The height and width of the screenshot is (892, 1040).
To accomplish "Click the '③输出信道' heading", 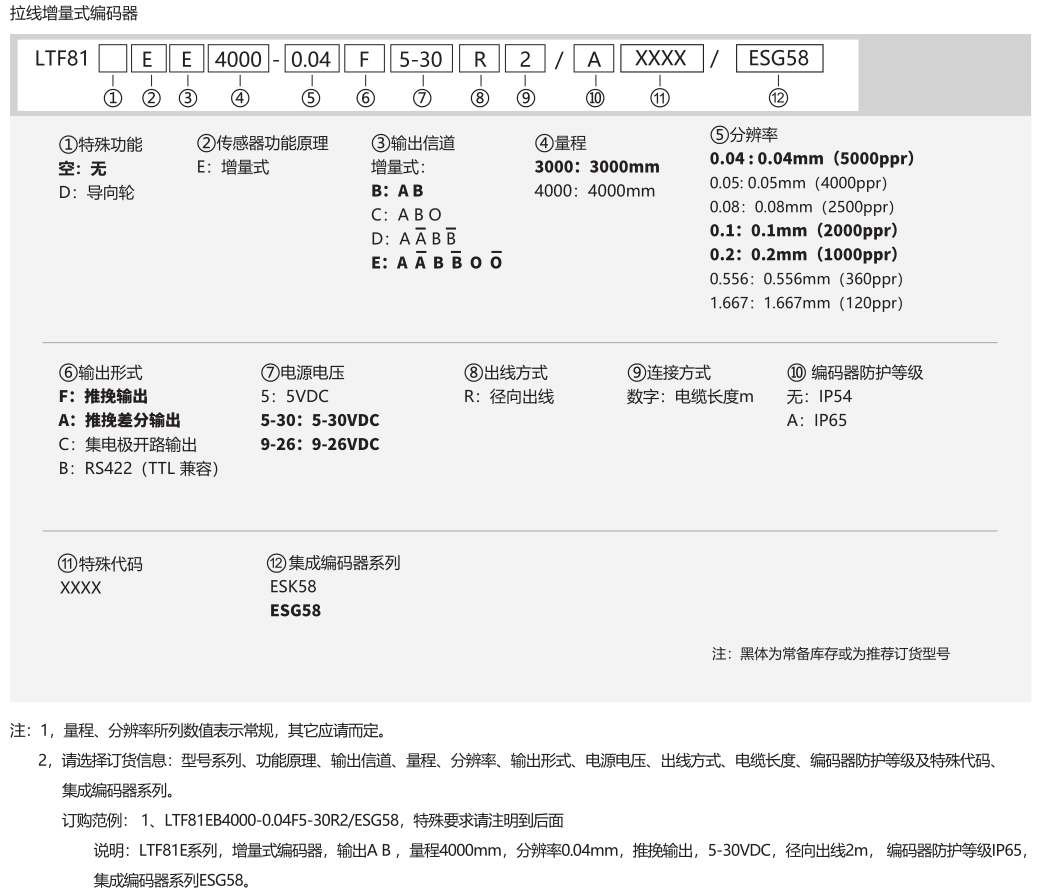I will point(413,143).
